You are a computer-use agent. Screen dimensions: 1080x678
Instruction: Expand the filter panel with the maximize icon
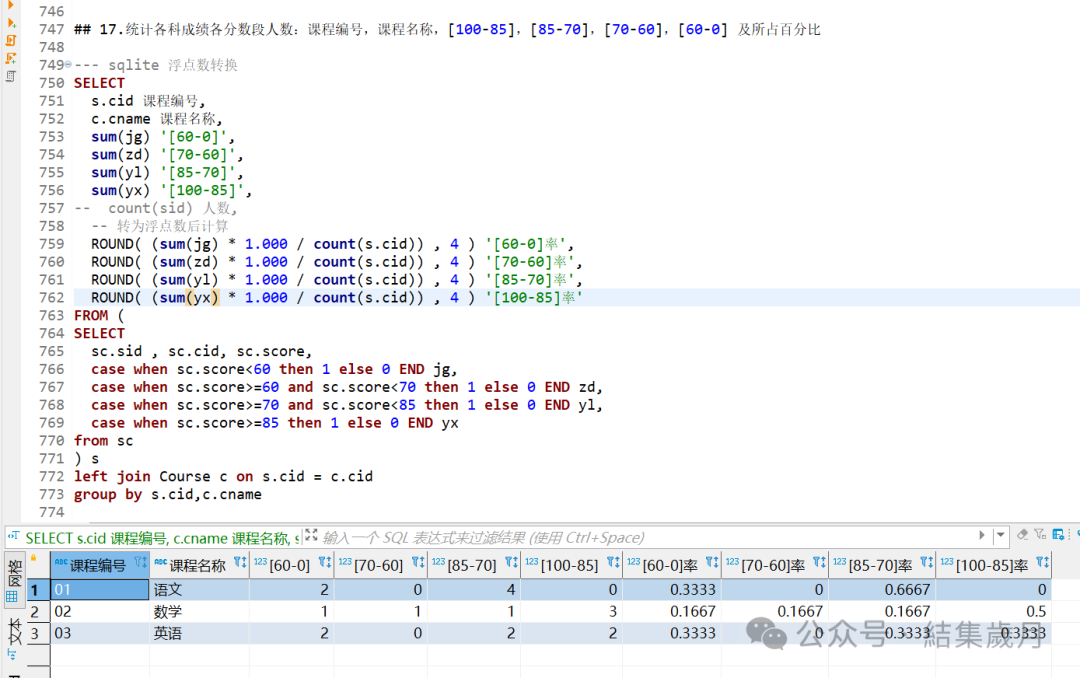[x=311, y=535]
